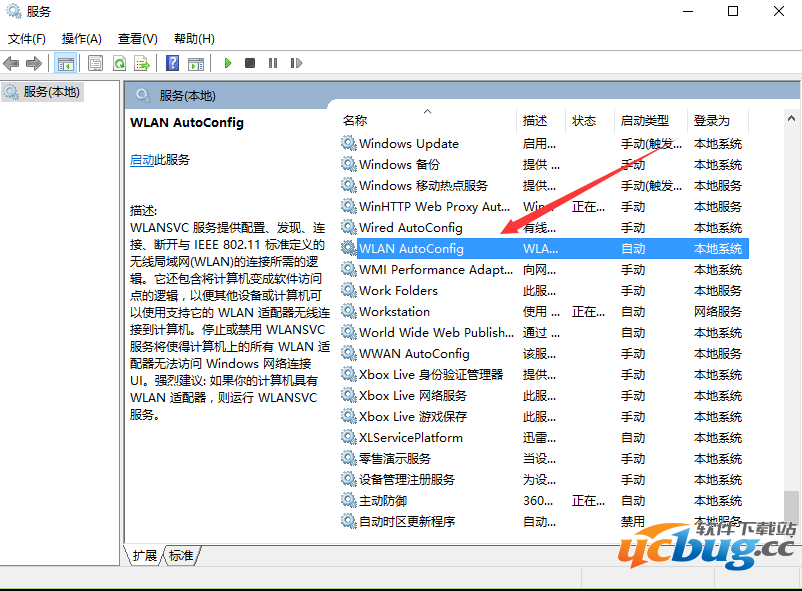Select Xbox Live 游戏保存 service
Viewport: 802px width, 591px height.
tap(413, 416)
